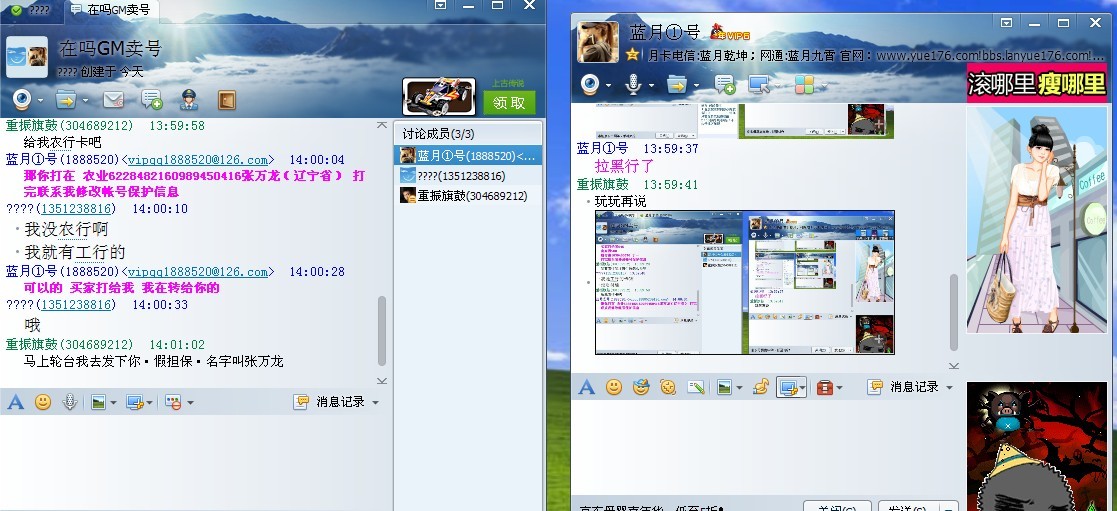Expand message blocking dropdown in discussion window

(x=190, y=403)
